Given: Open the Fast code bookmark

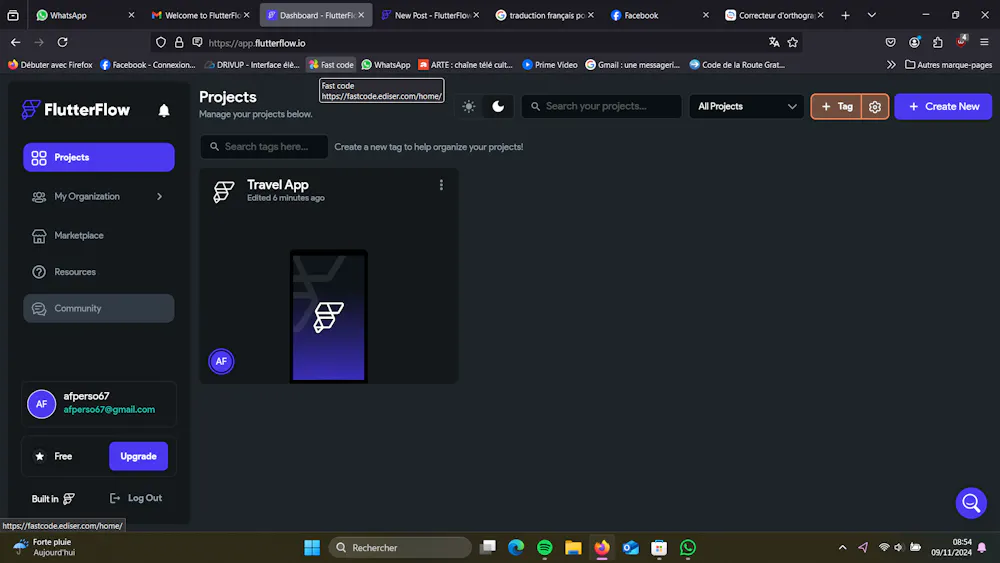Looking at the screenshot, I should [x=331, y=64].
